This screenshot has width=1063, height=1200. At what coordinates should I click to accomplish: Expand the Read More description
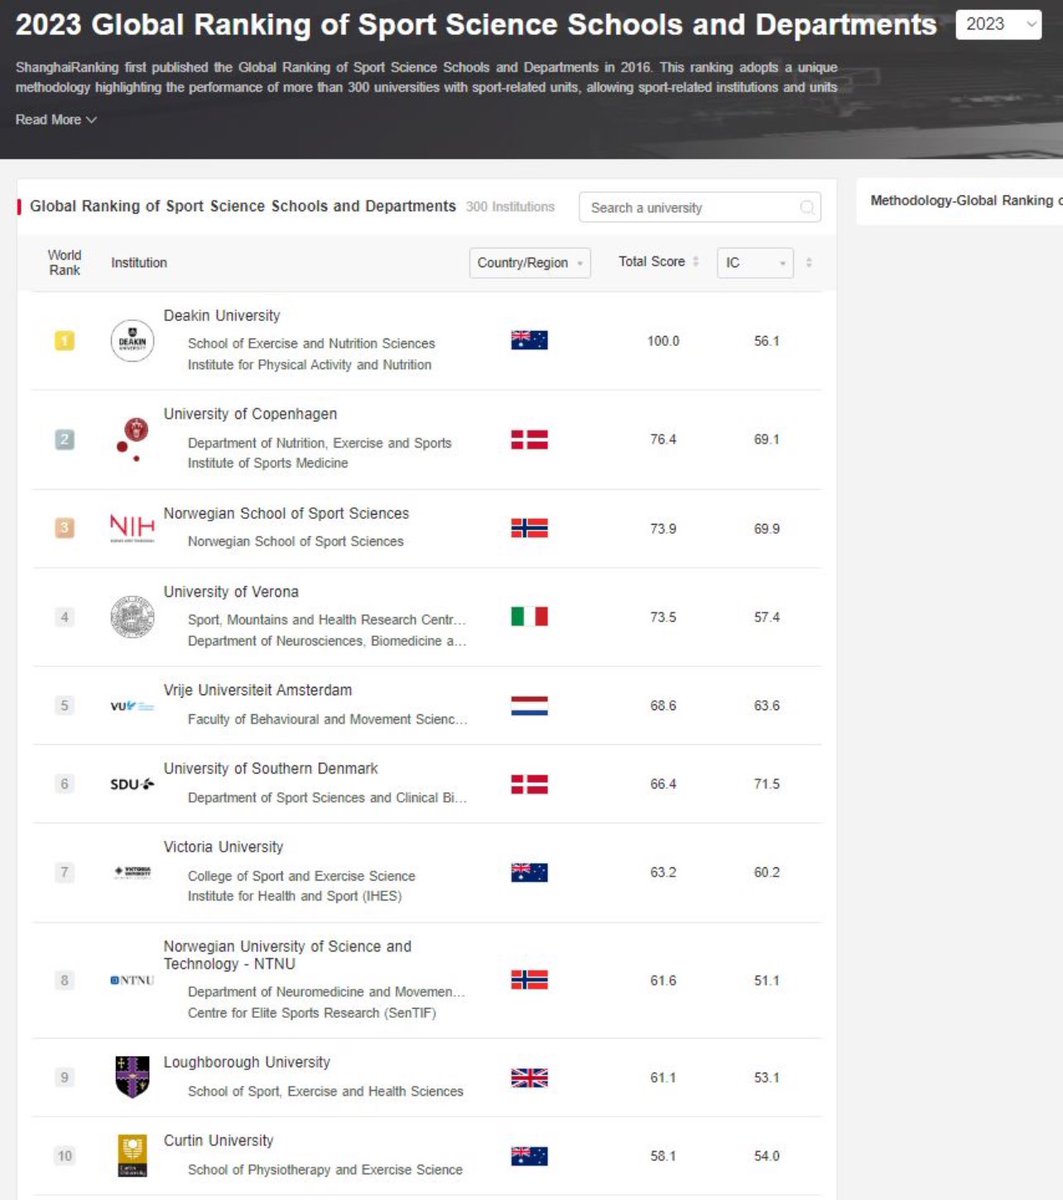tap(56, 120)
